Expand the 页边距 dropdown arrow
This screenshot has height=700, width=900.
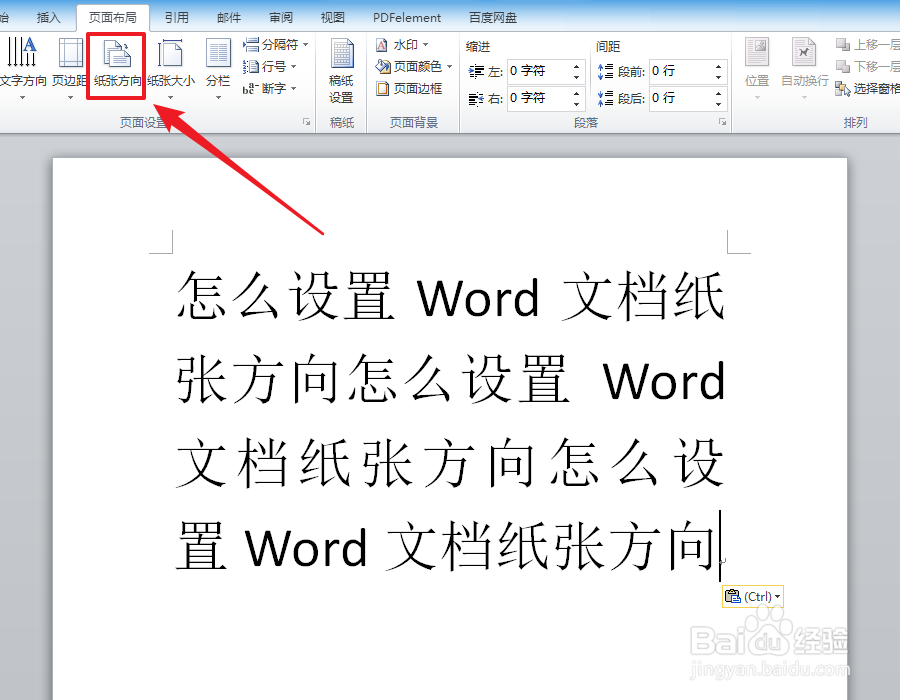pos(70,98)
